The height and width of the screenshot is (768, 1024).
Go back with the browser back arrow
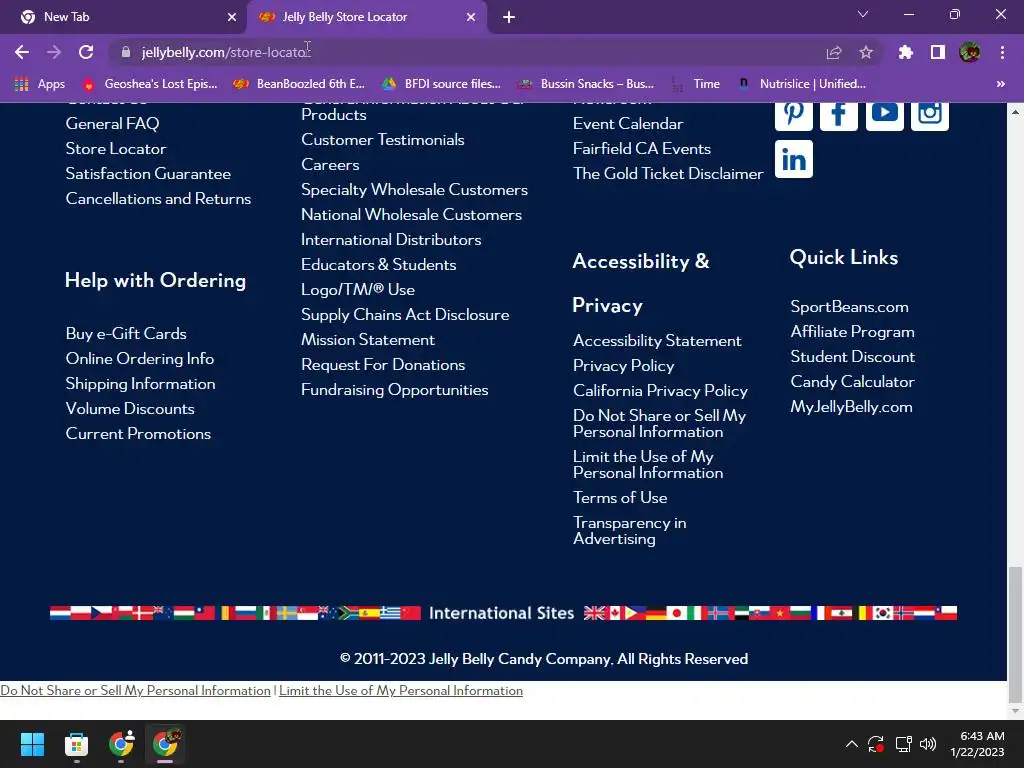point(22,52)
